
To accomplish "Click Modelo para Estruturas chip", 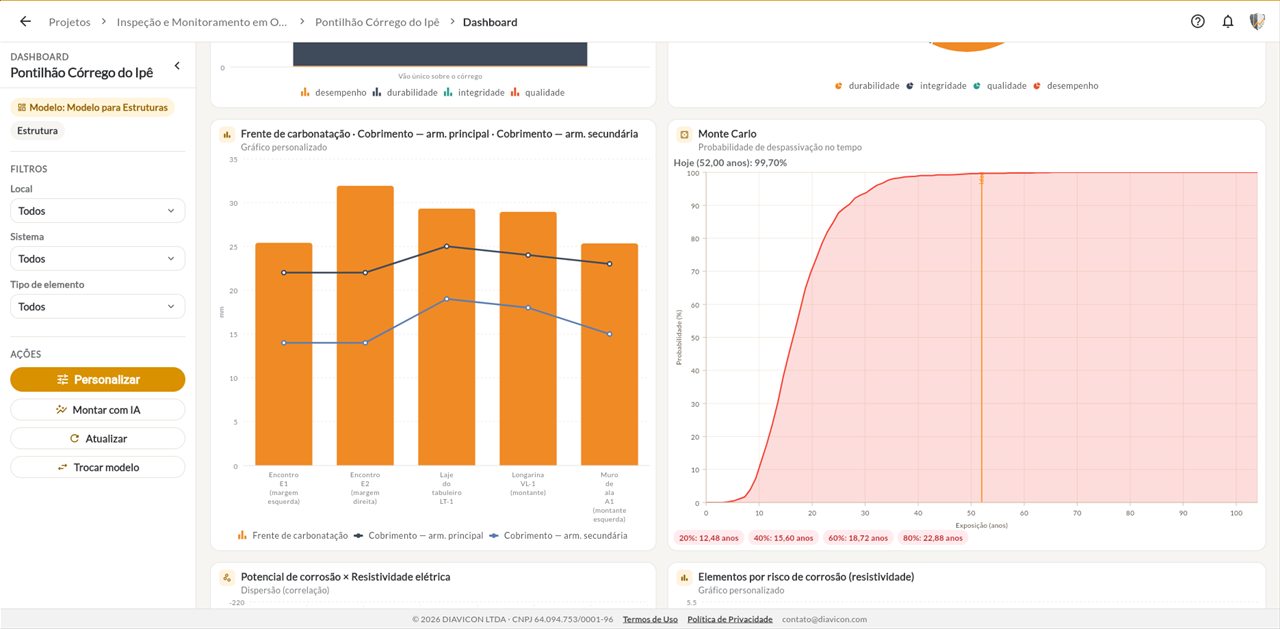I will pyautogui.click(x=92, y=107).
